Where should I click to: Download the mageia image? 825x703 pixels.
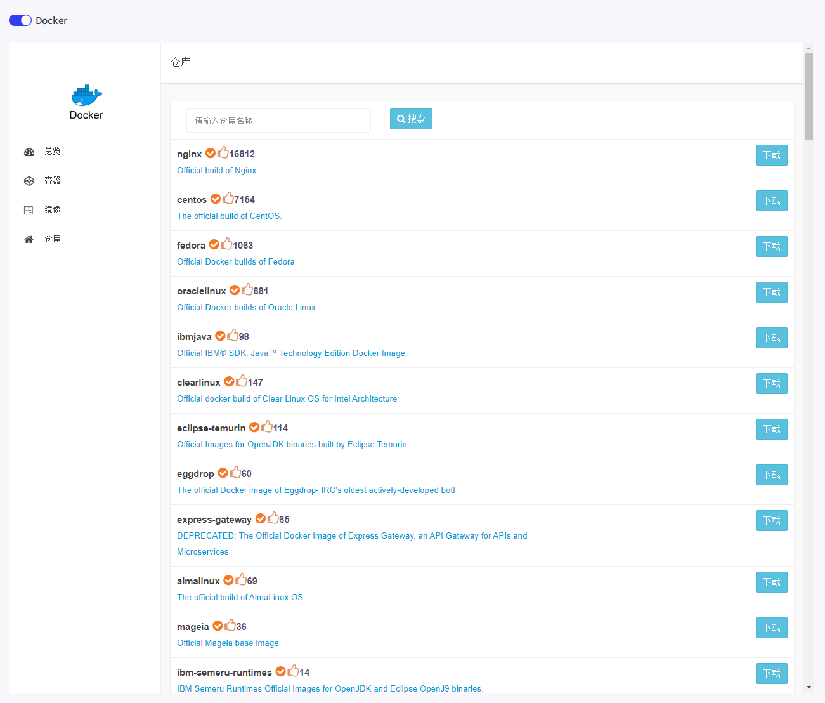[772, 628]
